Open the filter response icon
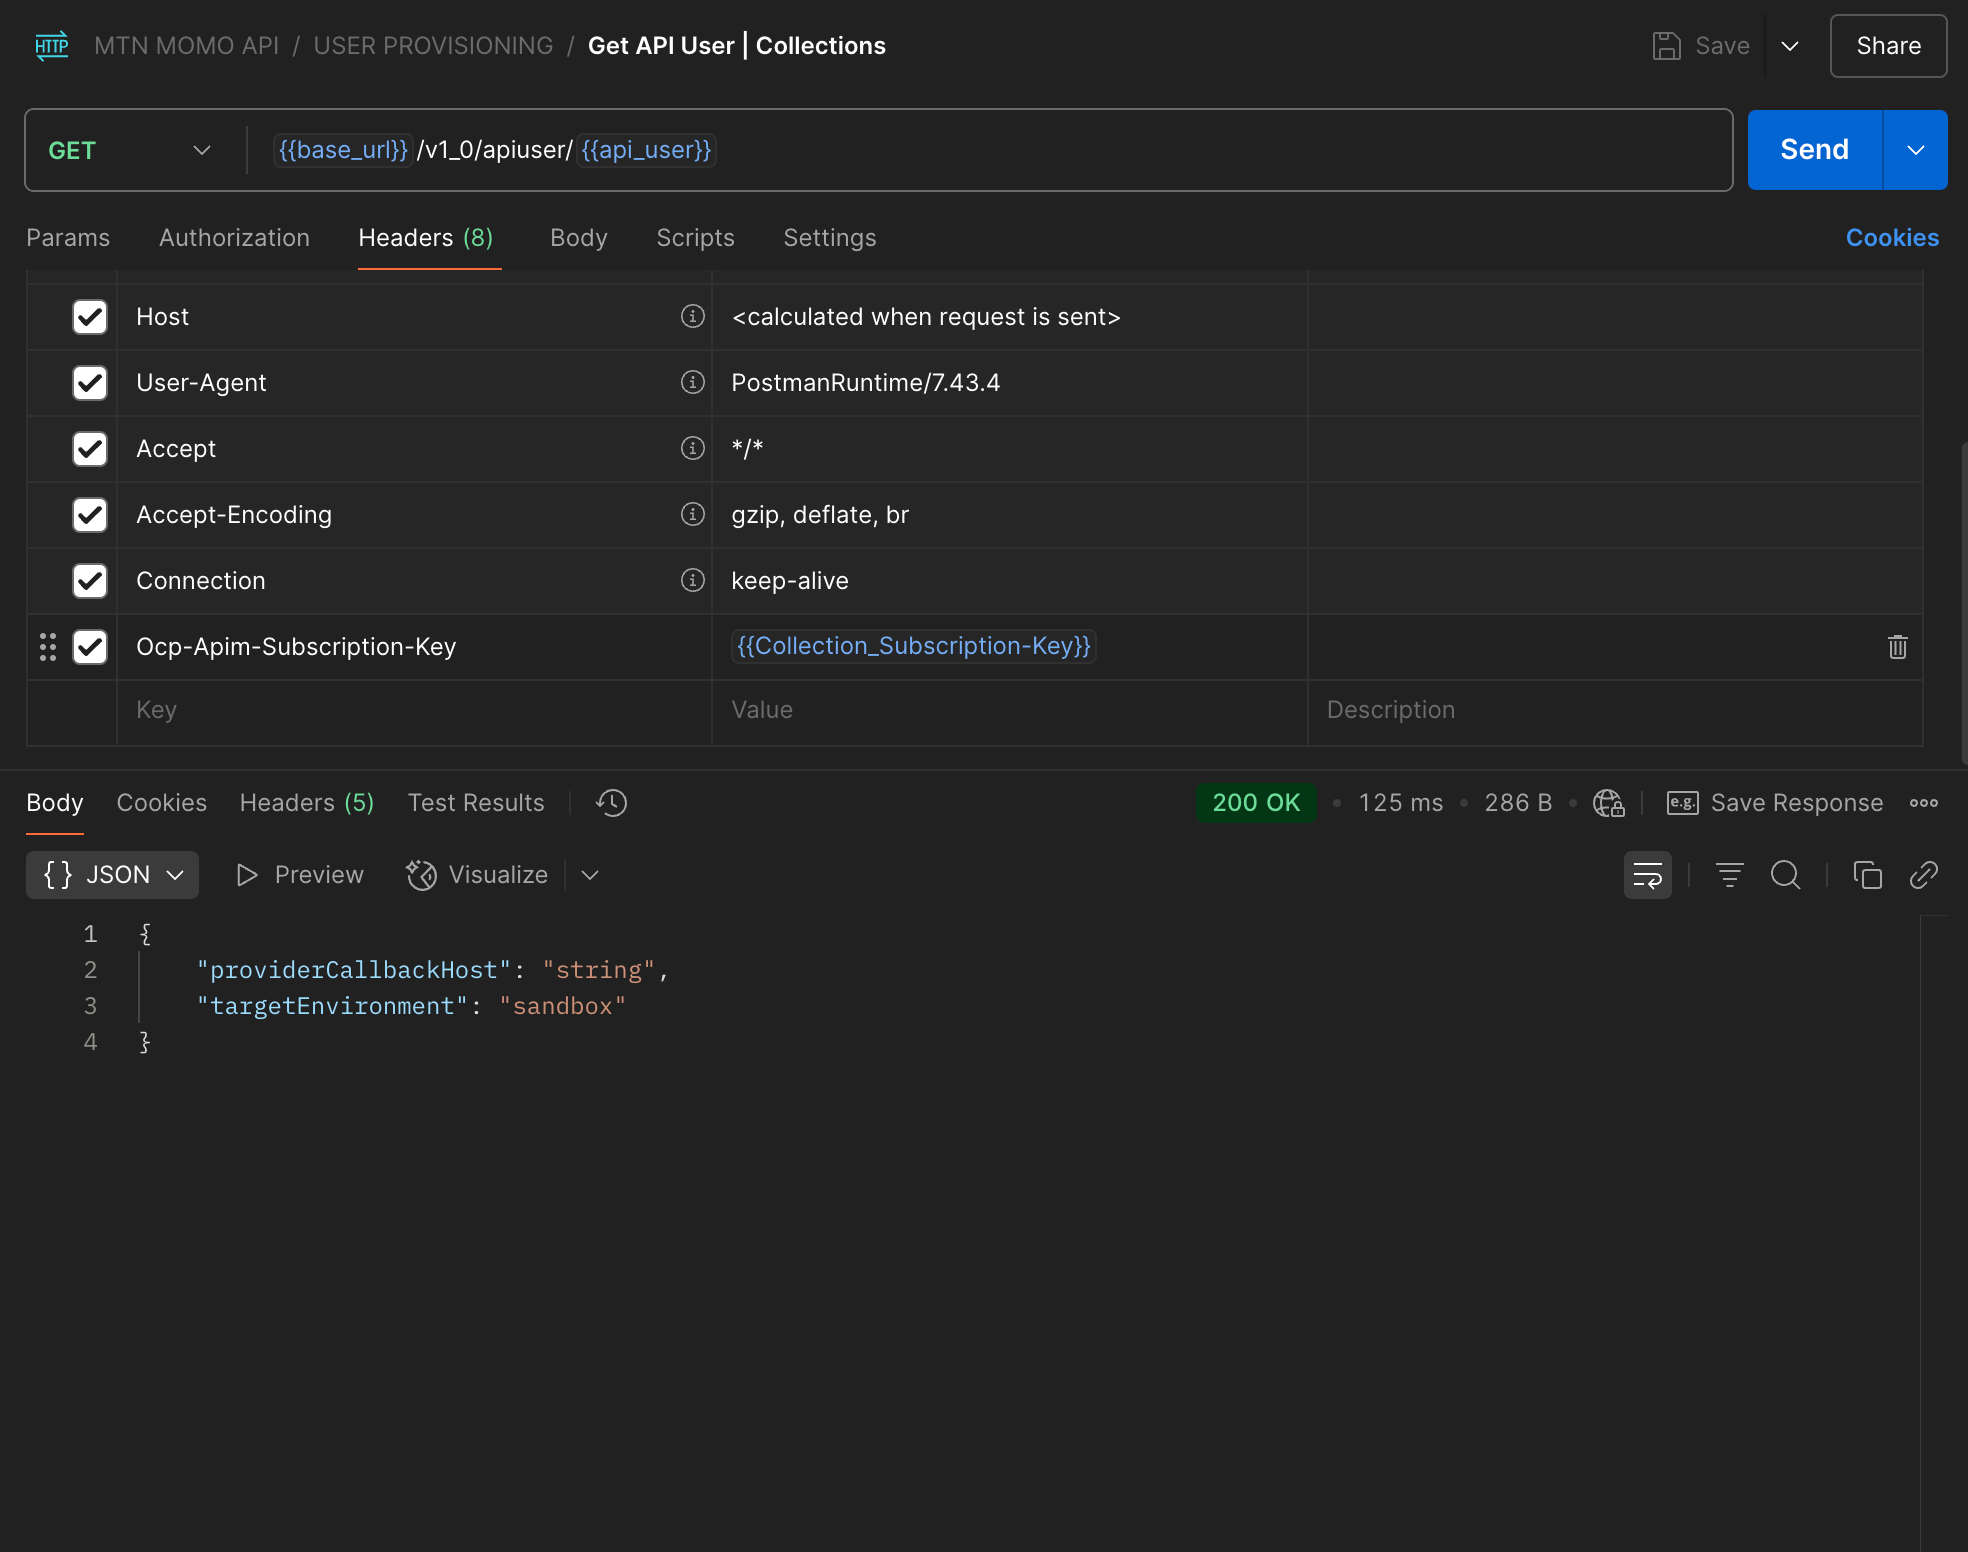The height and width of the screenshot is (1552, 1968). 1729,875
